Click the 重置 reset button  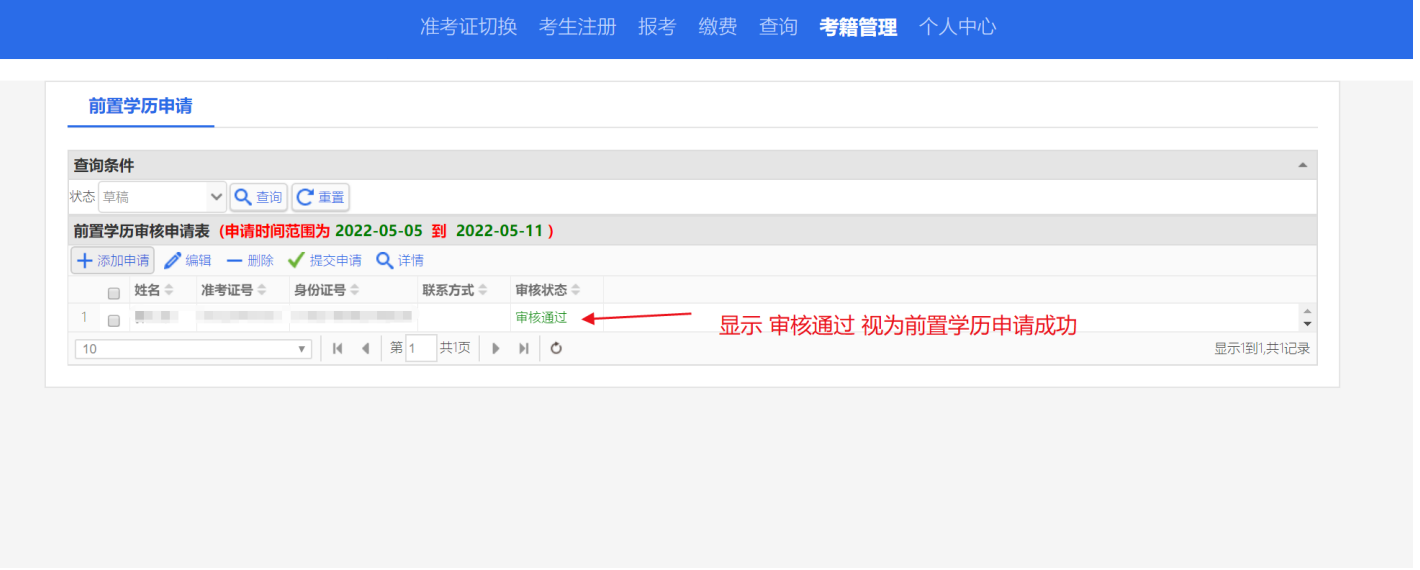pos(321,197)
